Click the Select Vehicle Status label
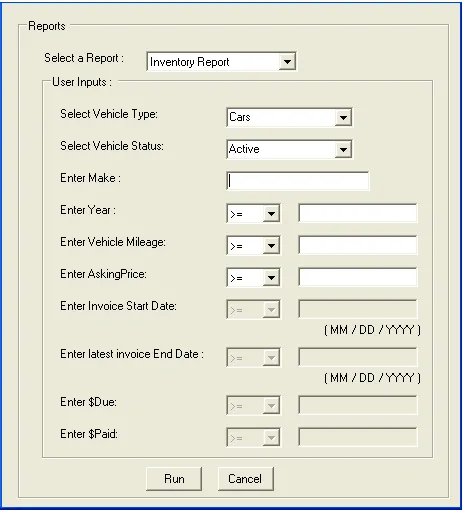463x510 pixels. click(x=112, y=146)
